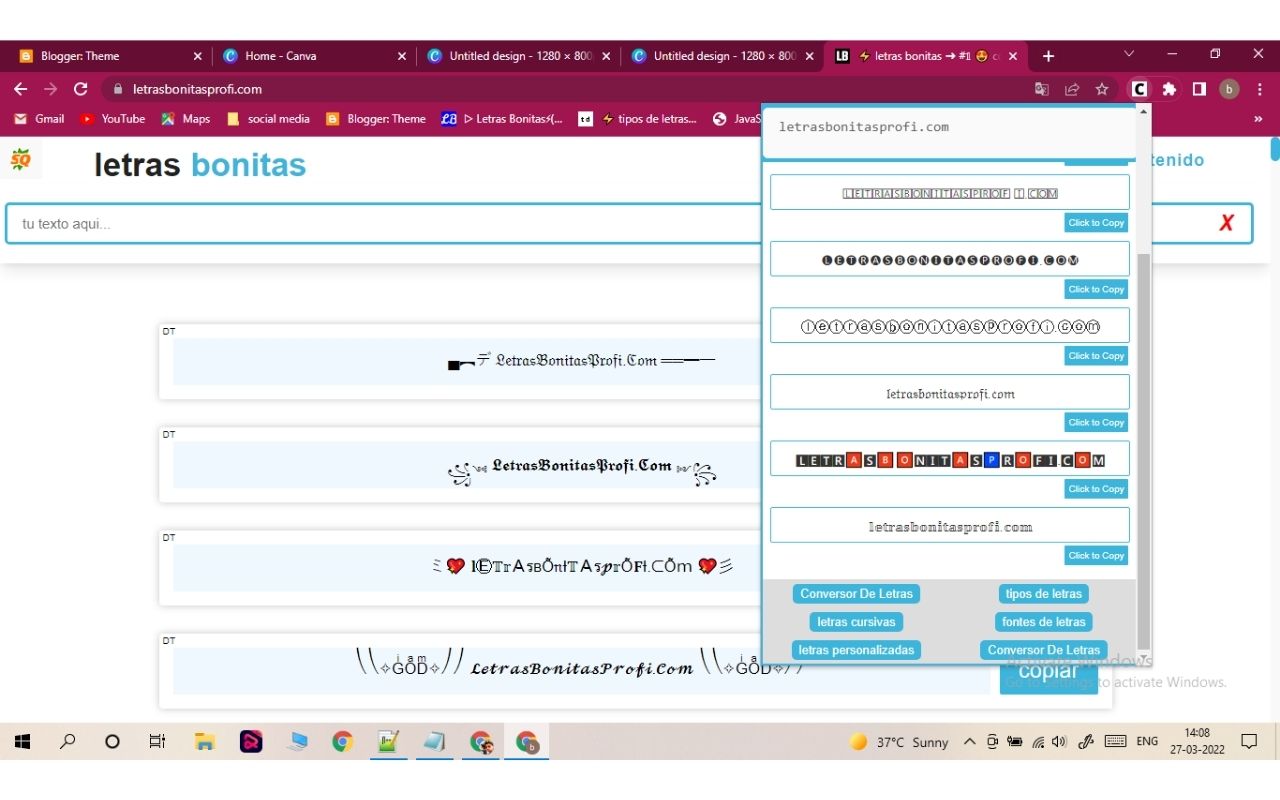
Task: Open the white C extension icon in toolbar
Action: pos(1139,89)
